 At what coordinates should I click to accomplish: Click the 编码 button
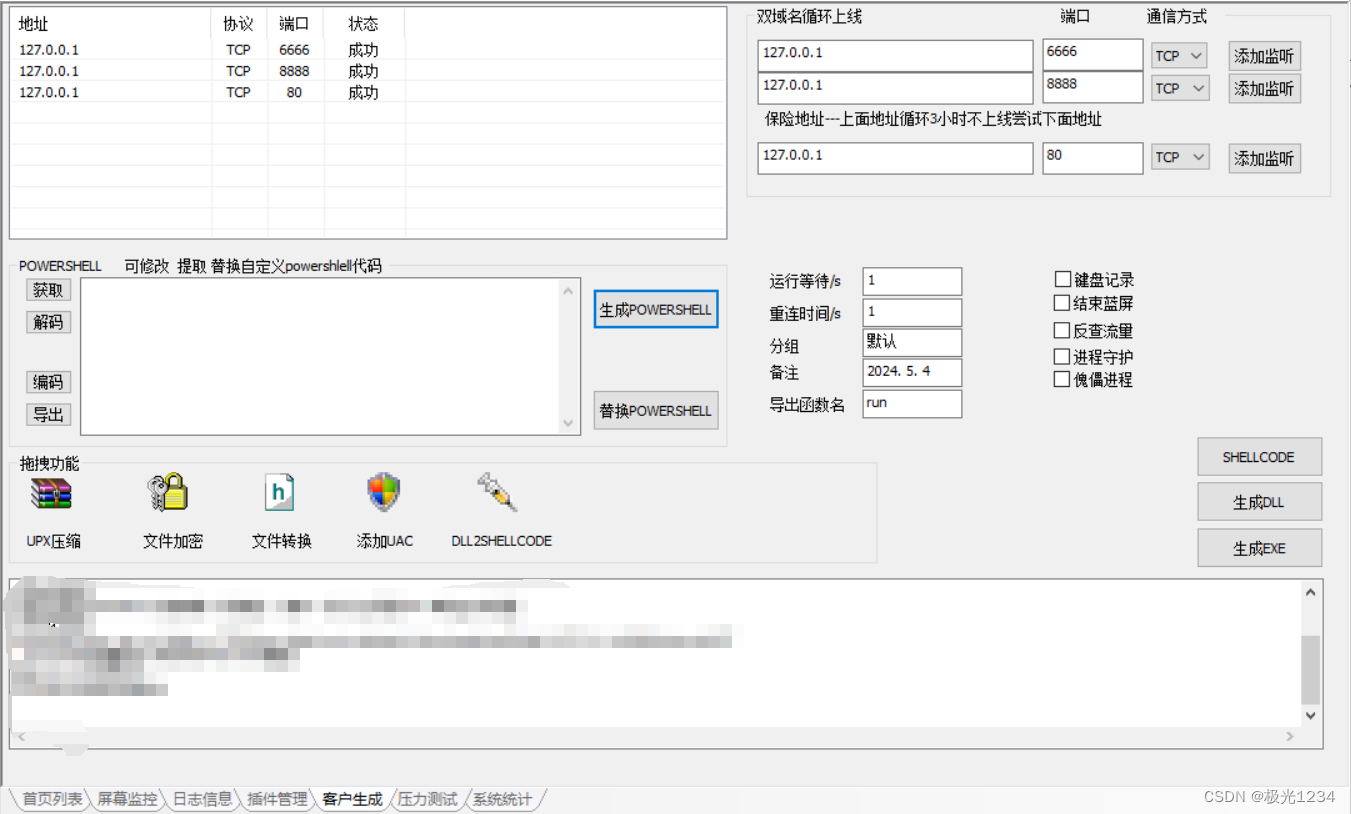48,382
